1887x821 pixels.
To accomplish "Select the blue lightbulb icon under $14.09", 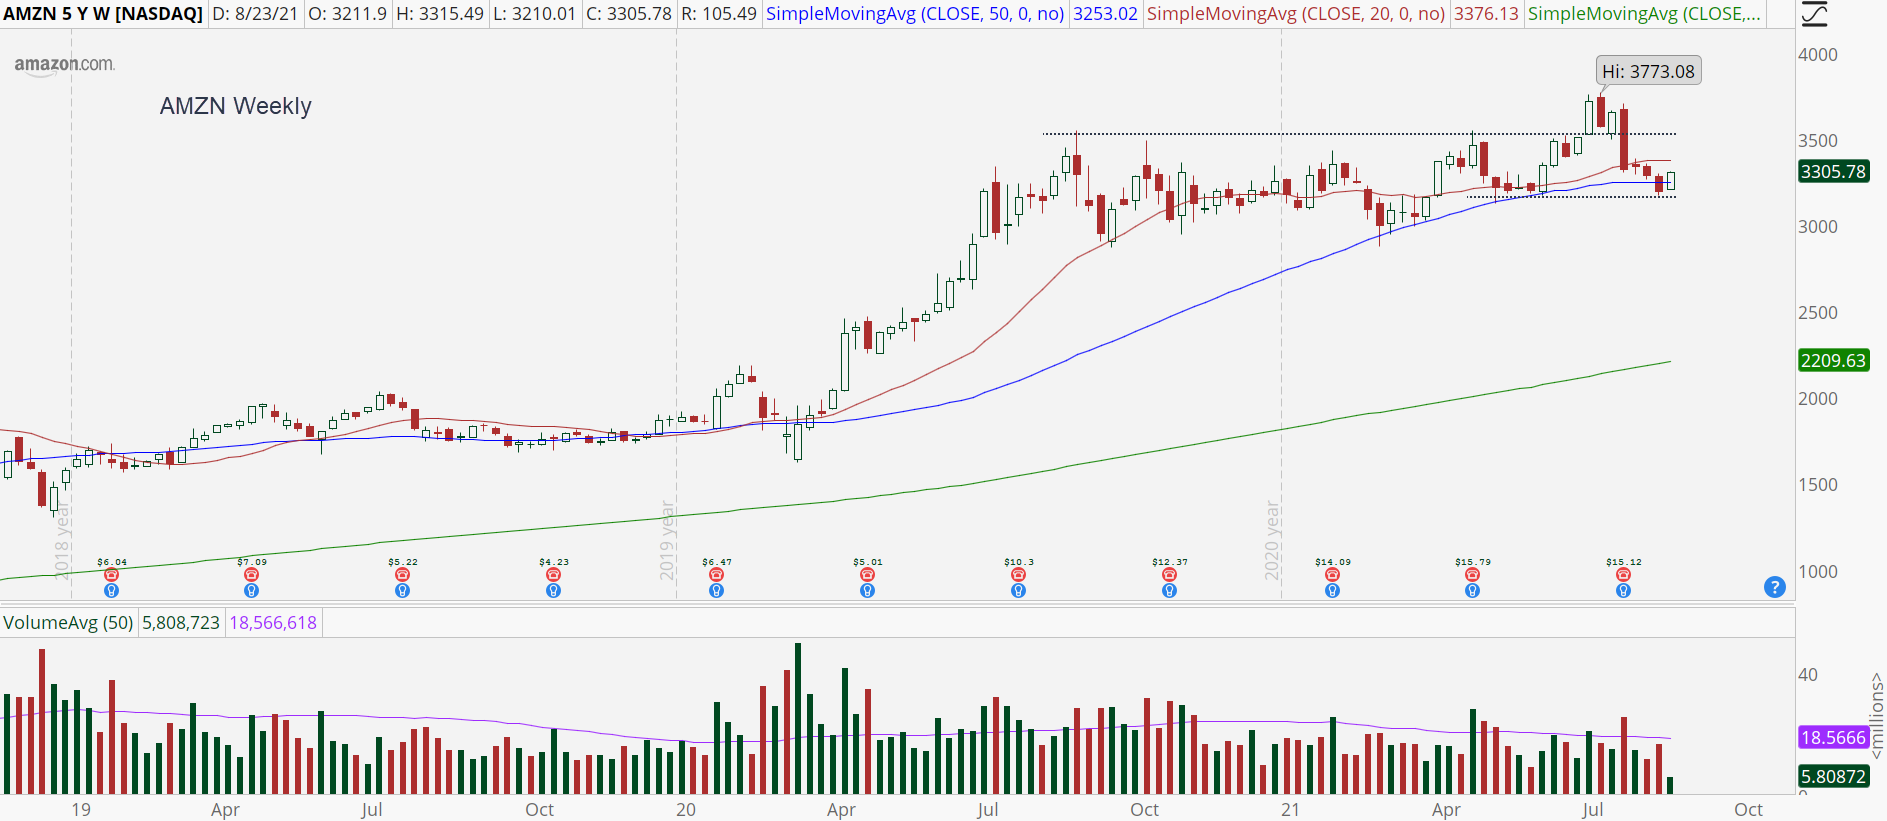I will click(1333, 591).
